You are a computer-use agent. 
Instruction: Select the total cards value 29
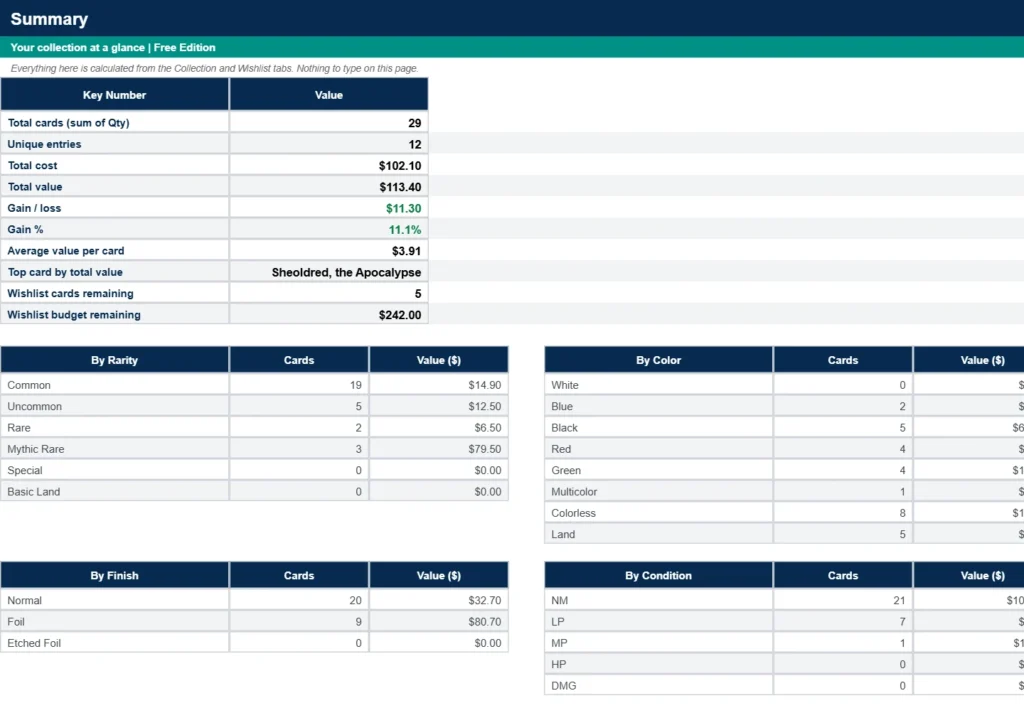pos(328,123)
